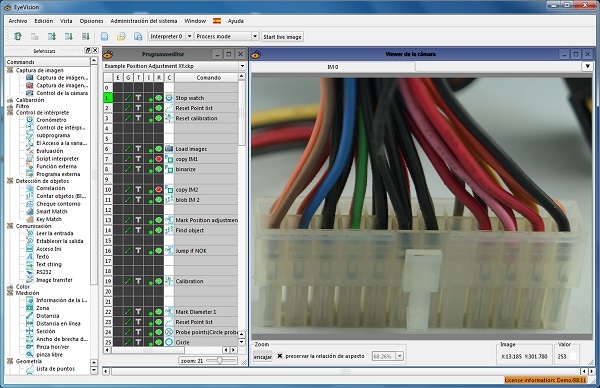This screenshot has height=388, width=600.
Task: Click the Probe points circle icon
Action: pos(169,332)
